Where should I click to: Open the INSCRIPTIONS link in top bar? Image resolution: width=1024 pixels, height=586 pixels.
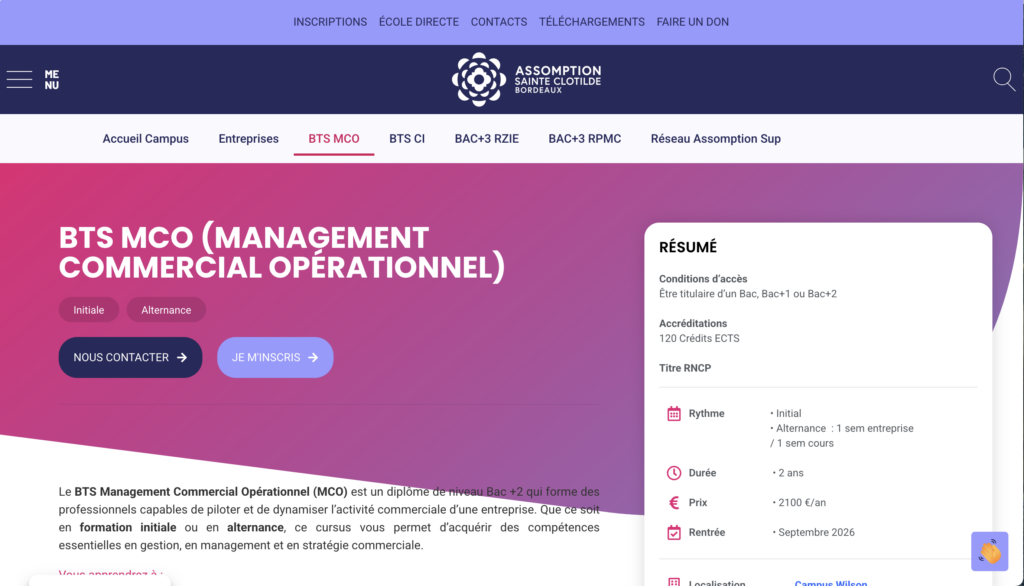pyautogui.click(x=330, y=22)
